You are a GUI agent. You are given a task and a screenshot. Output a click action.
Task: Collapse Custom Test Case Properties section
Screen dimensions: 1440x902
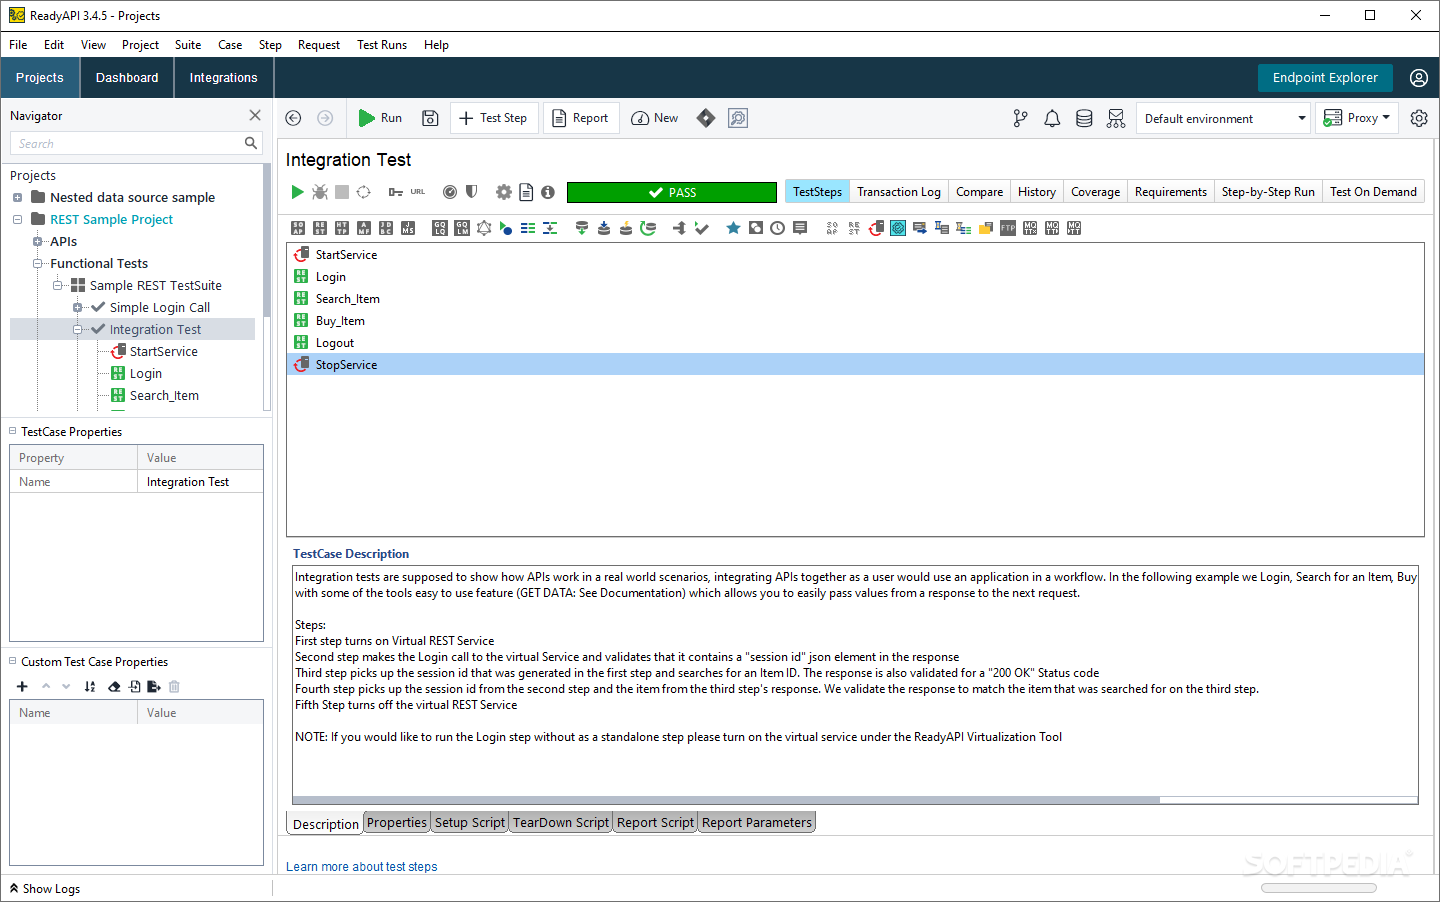click(x=13, y=661)
